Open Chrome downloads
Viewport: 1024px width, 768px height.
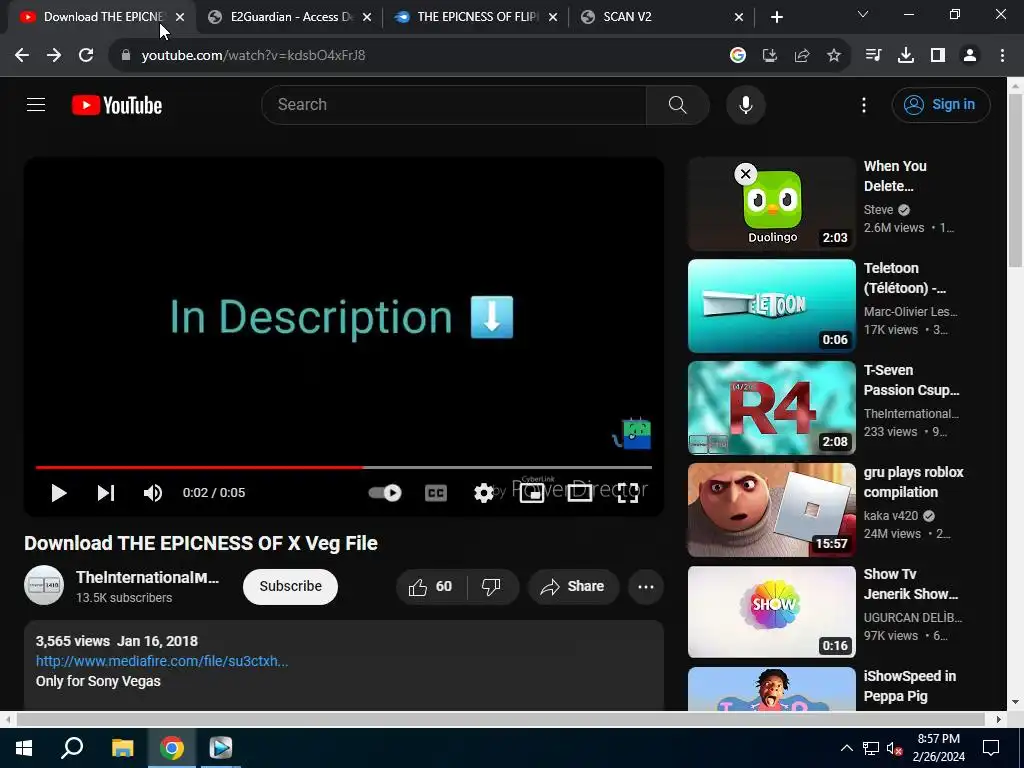tap(906, 56)
